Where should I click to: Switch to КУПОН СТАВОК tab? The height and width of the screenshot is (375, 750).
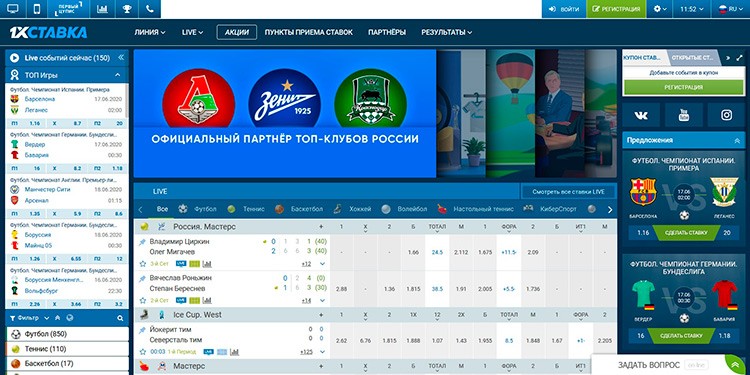click(642, 57)
